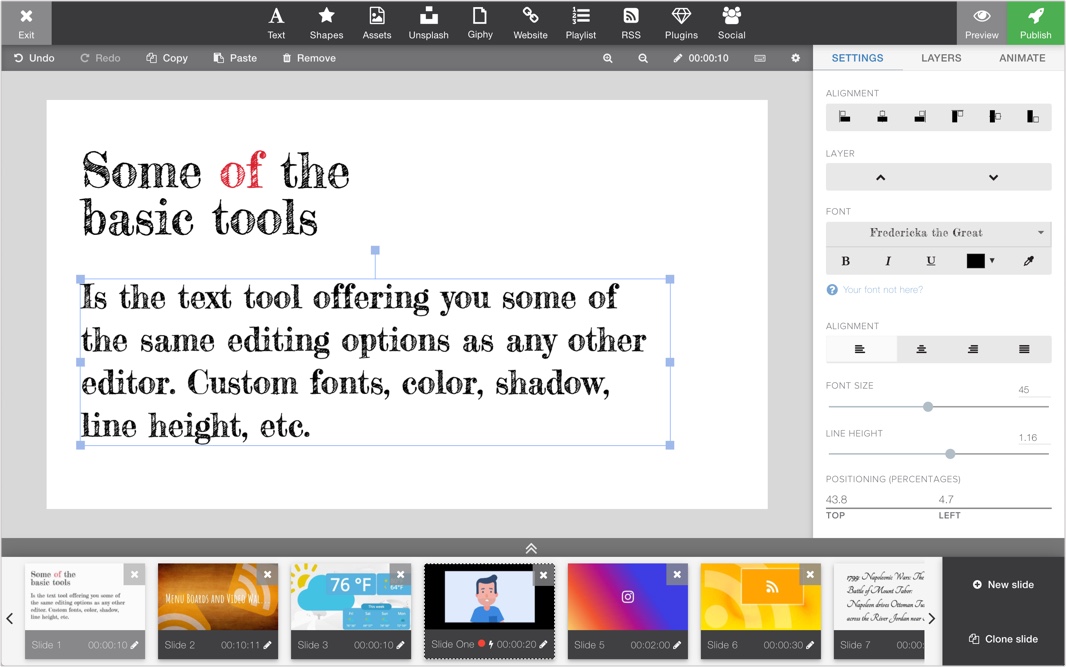The height and width of the screenshot is (667, 1066).
Task: Toggle bold formatting
Action: [845, 260]
